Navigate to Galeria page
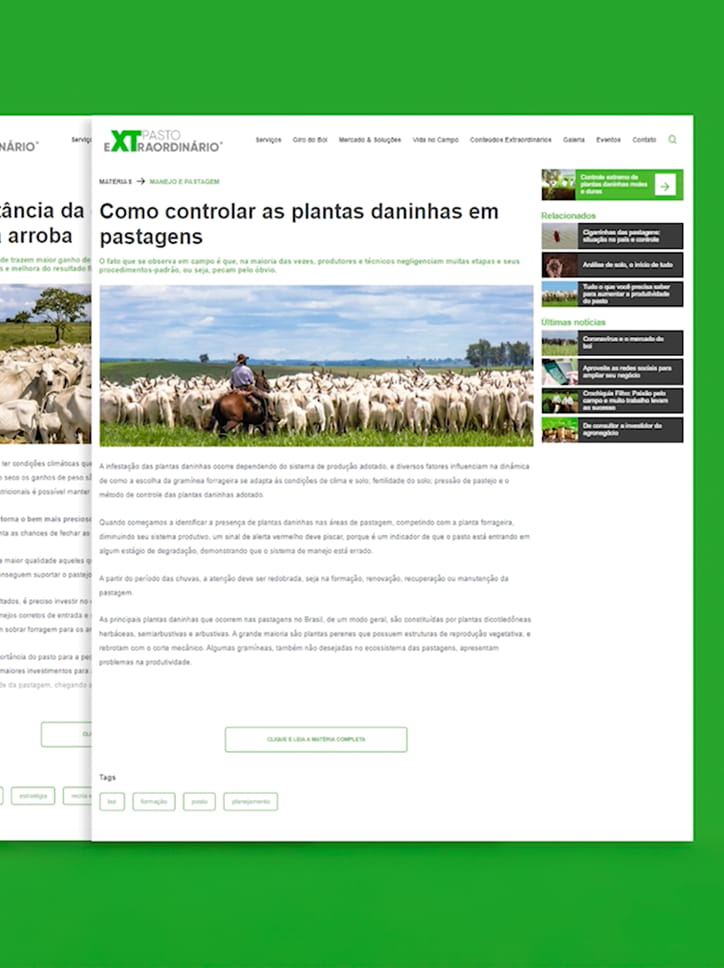Image resolution: width=724 pixels, height=968 pixels. pyautogui.click(x=574, y=140)
